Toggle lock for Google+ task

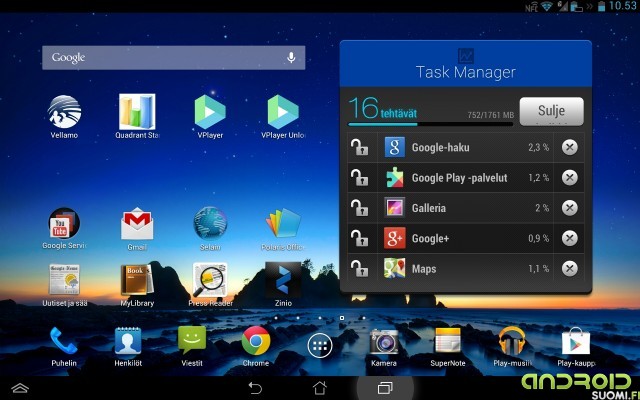pos(359,238)
